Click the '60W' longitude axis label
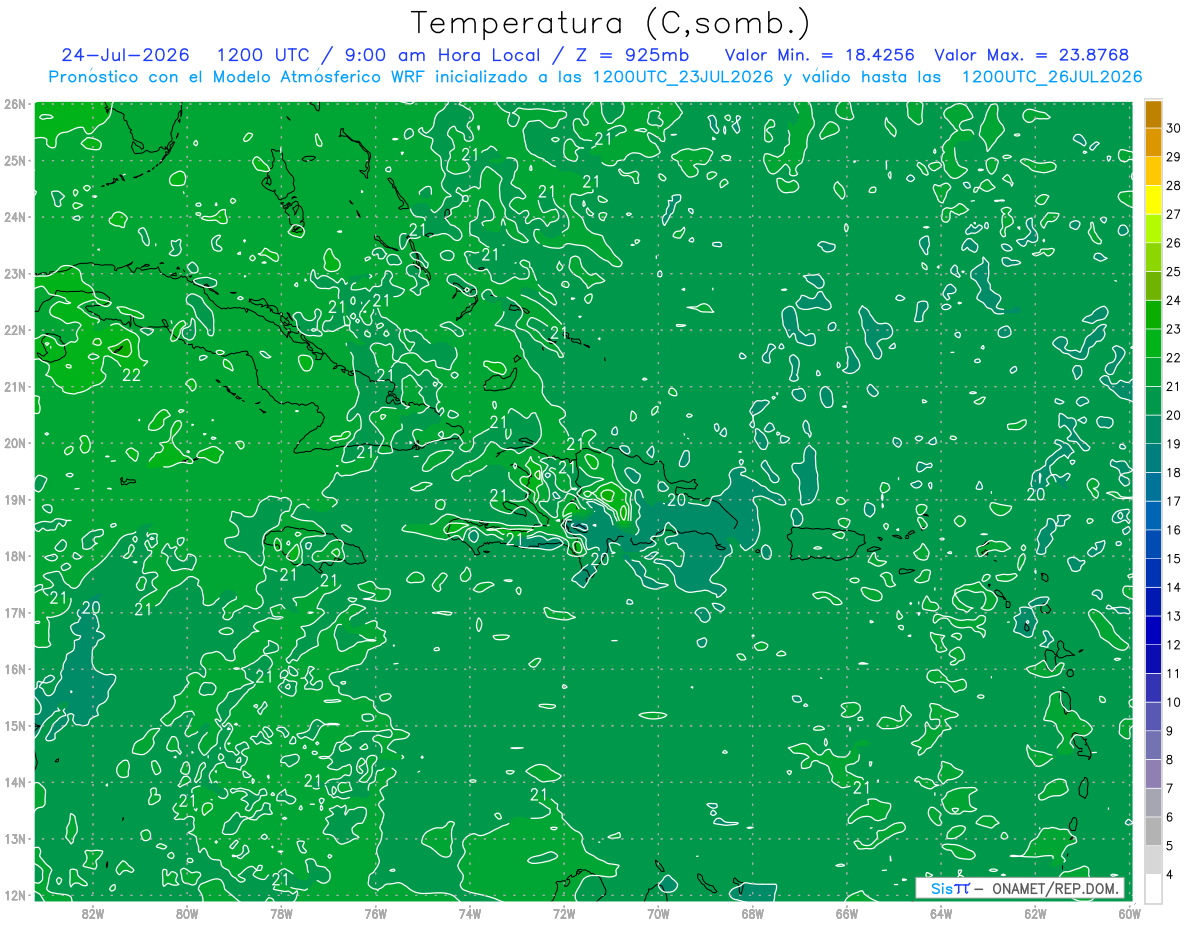Image resolution: width=1200 pixels, height=927 pixels. pos(1129,912)
